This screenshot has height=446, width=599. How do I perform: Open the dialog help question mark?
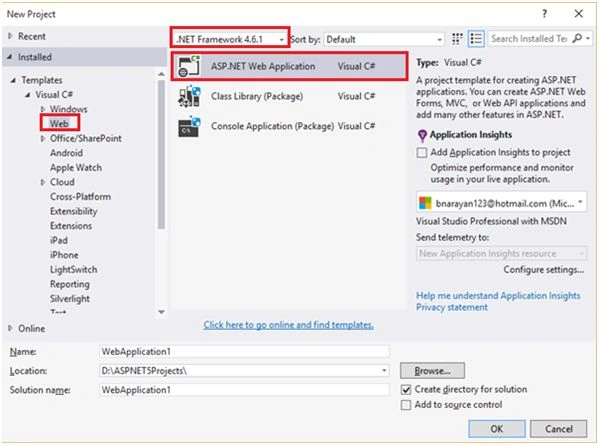point(544,14)
